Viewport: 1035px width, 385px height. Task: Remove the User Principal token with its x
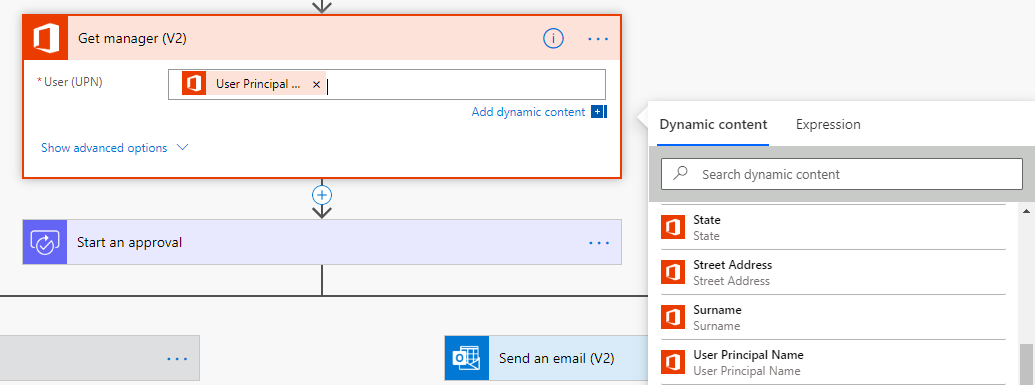tap(316, 85)
